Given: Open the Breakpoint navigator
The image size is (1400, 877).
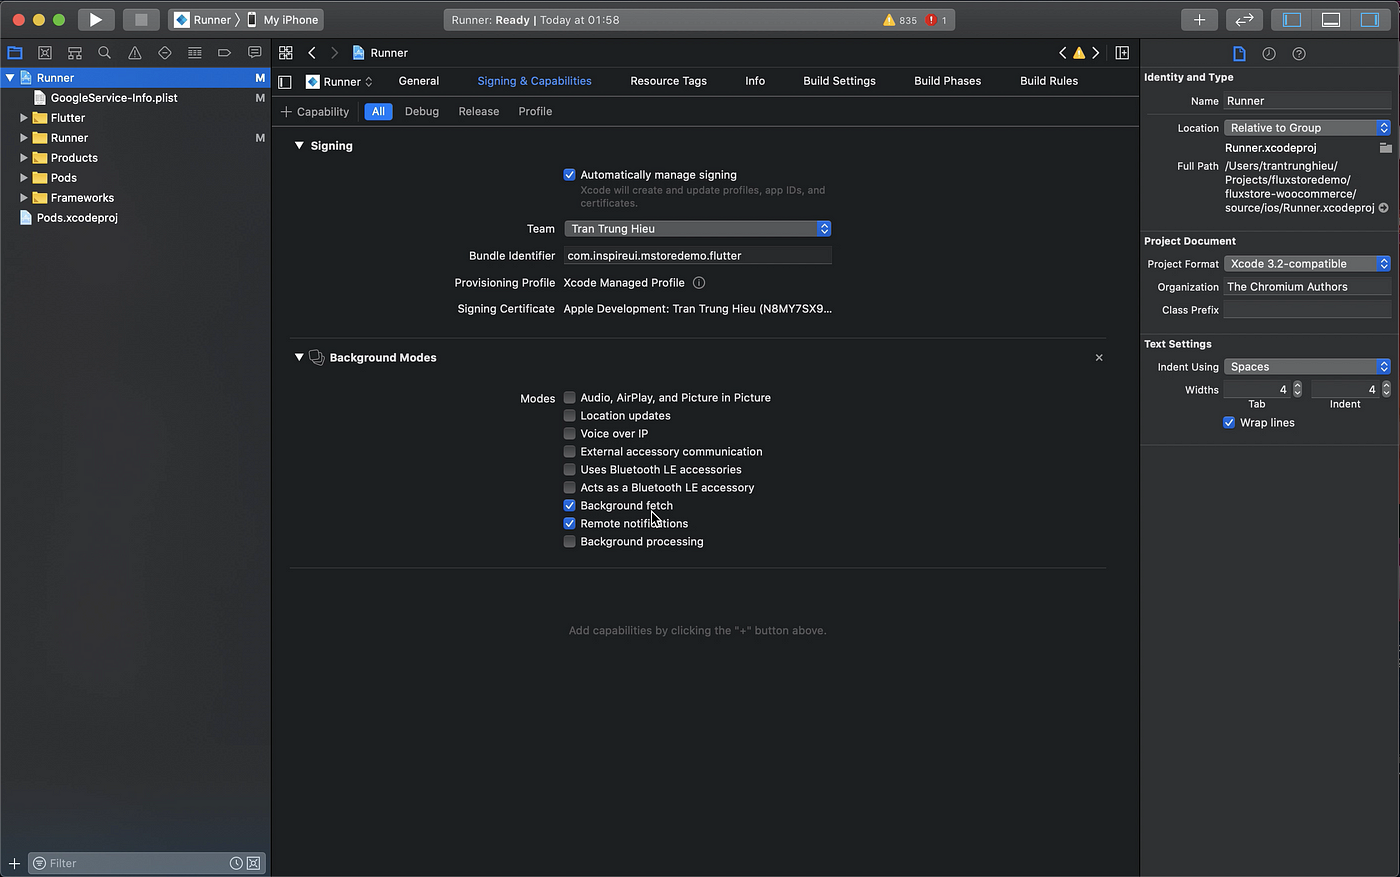Looking at the screenshot, I should 225,53.
